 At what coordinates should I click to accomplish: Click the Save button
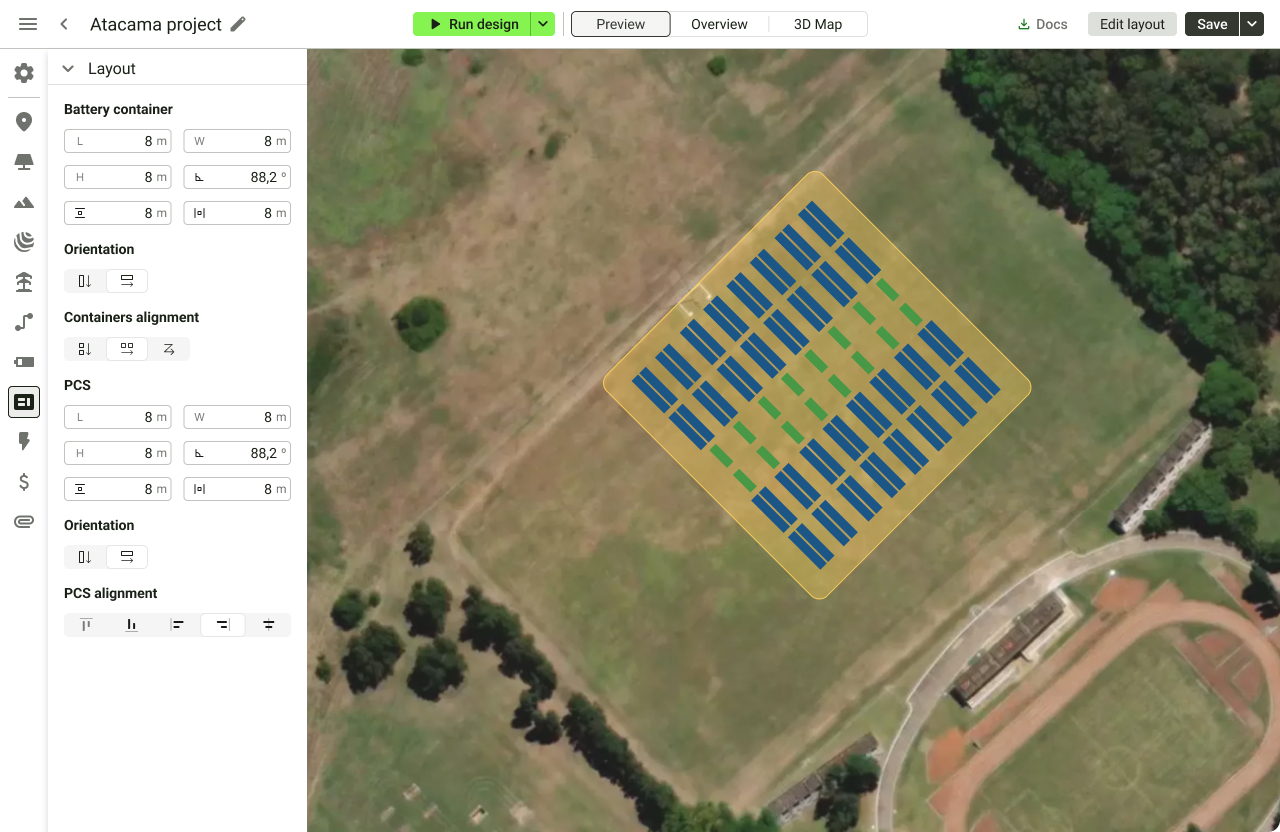click(1212, 24)
